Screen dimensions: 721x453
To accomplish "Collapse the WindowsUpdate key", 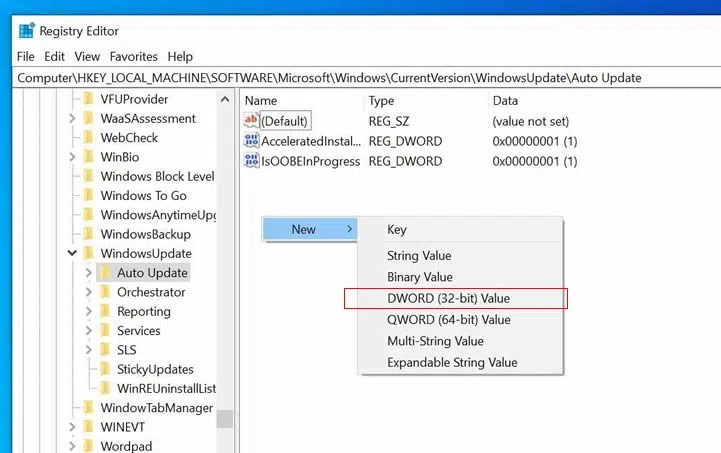I will [72, 253].
